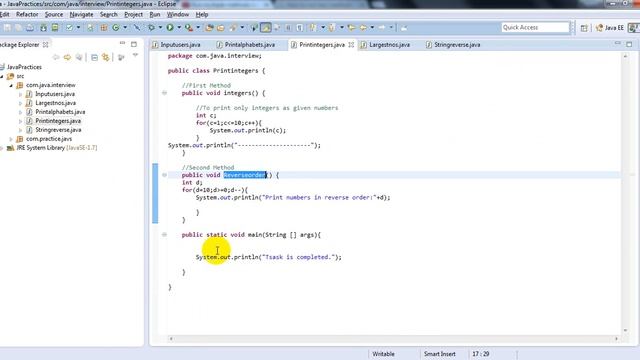
Task: Minimize the Package Explorer view
Action: (x=122, y=43)
